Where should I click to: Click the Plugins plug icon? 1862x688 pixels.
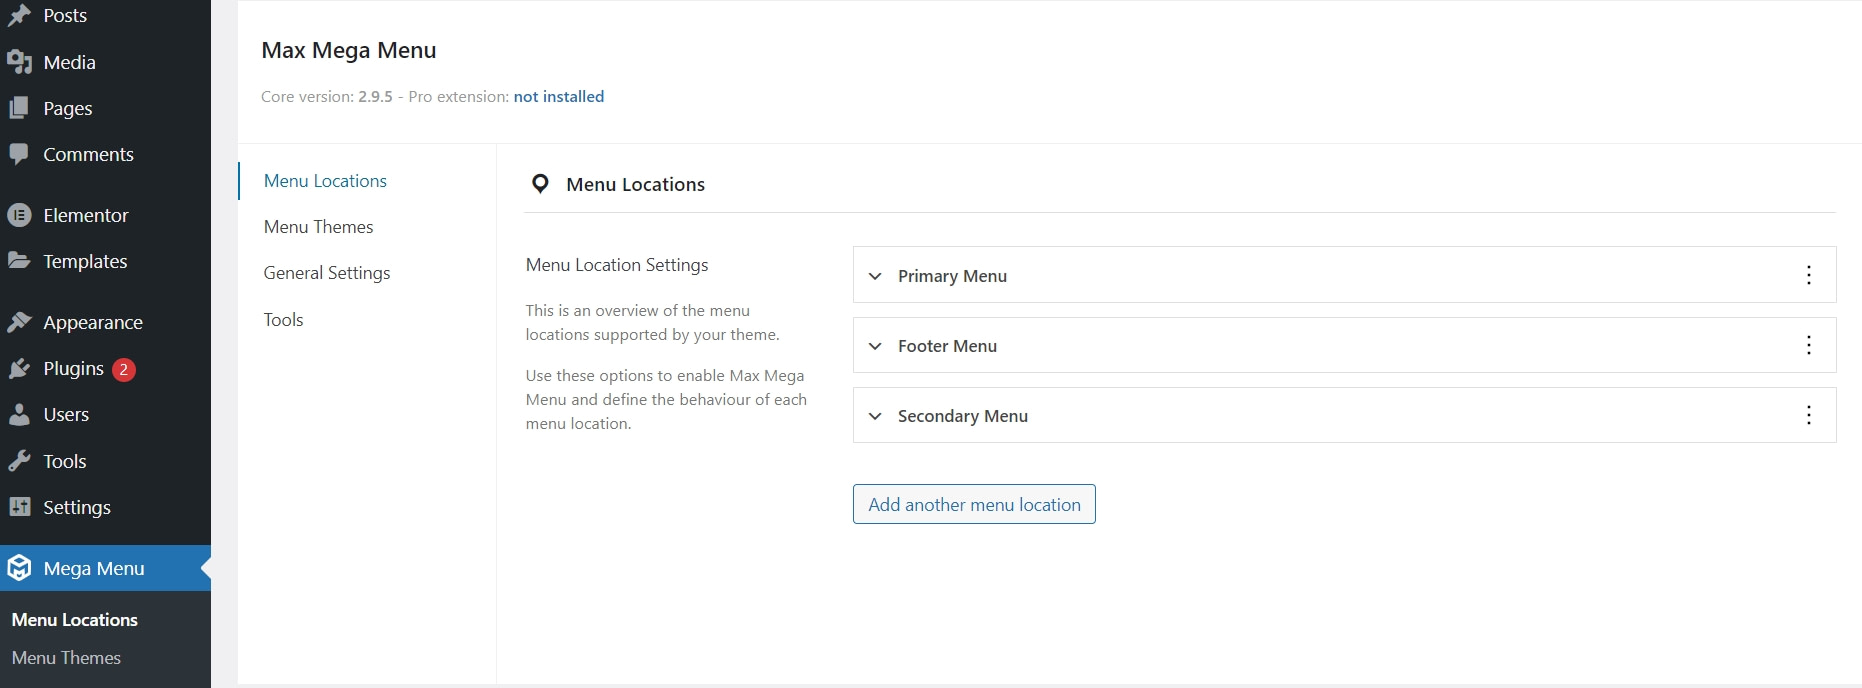[x=21, y=368]
